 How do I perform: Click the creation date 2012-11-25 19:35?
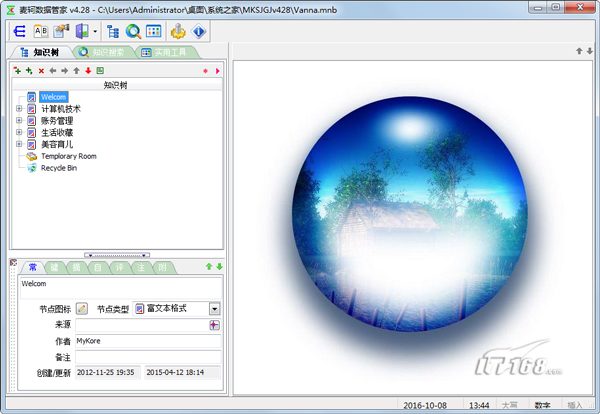tap(108, 372)
